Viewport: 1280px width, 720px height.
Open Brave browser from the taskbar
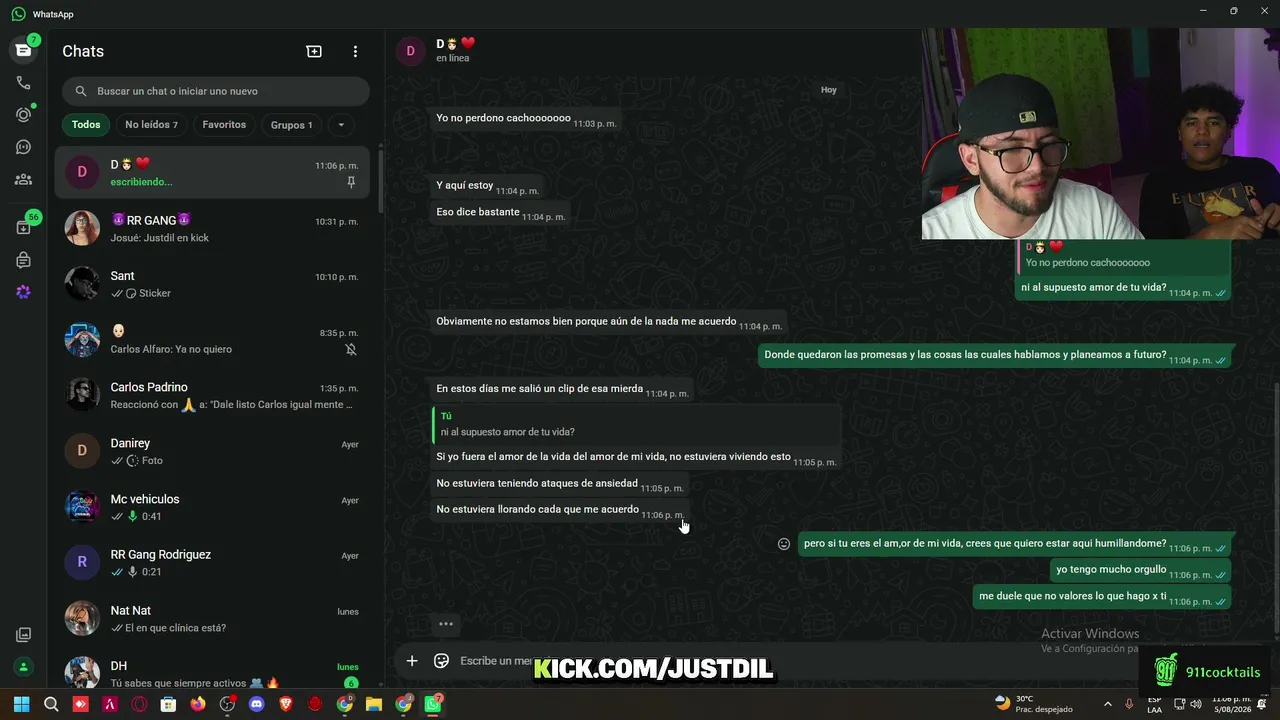tap(286, 704)
